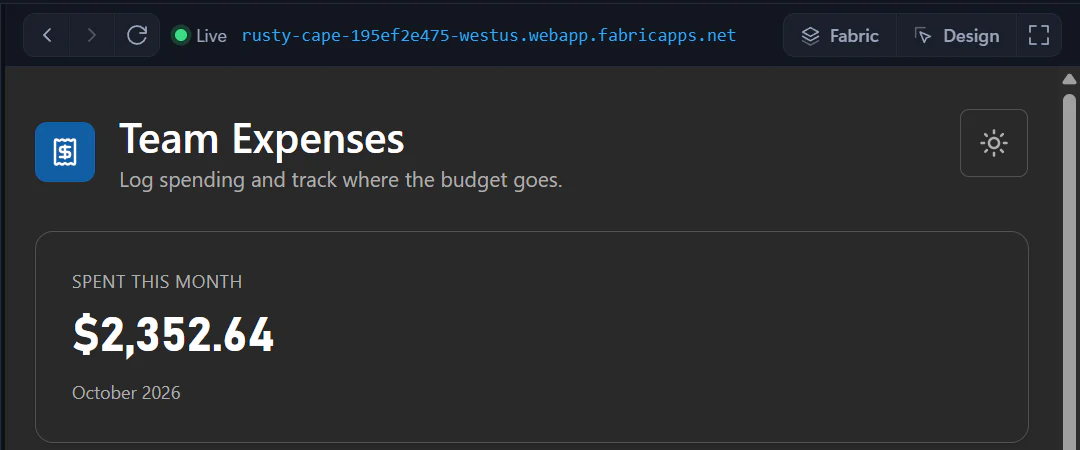Click the green Live status dot

[181, 35]
